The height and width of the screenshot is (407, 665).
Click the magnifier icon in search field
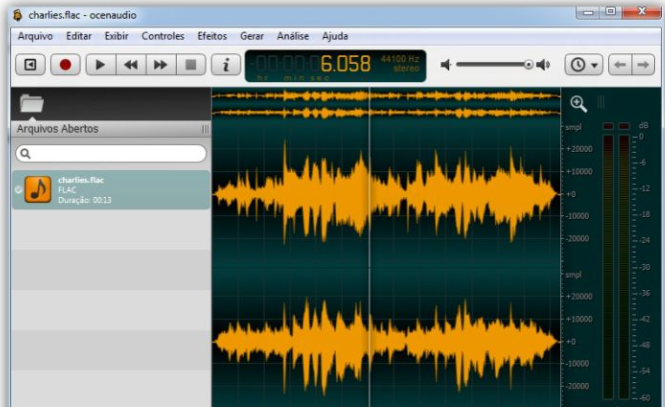pyautogui.click(x=25, y=153)
